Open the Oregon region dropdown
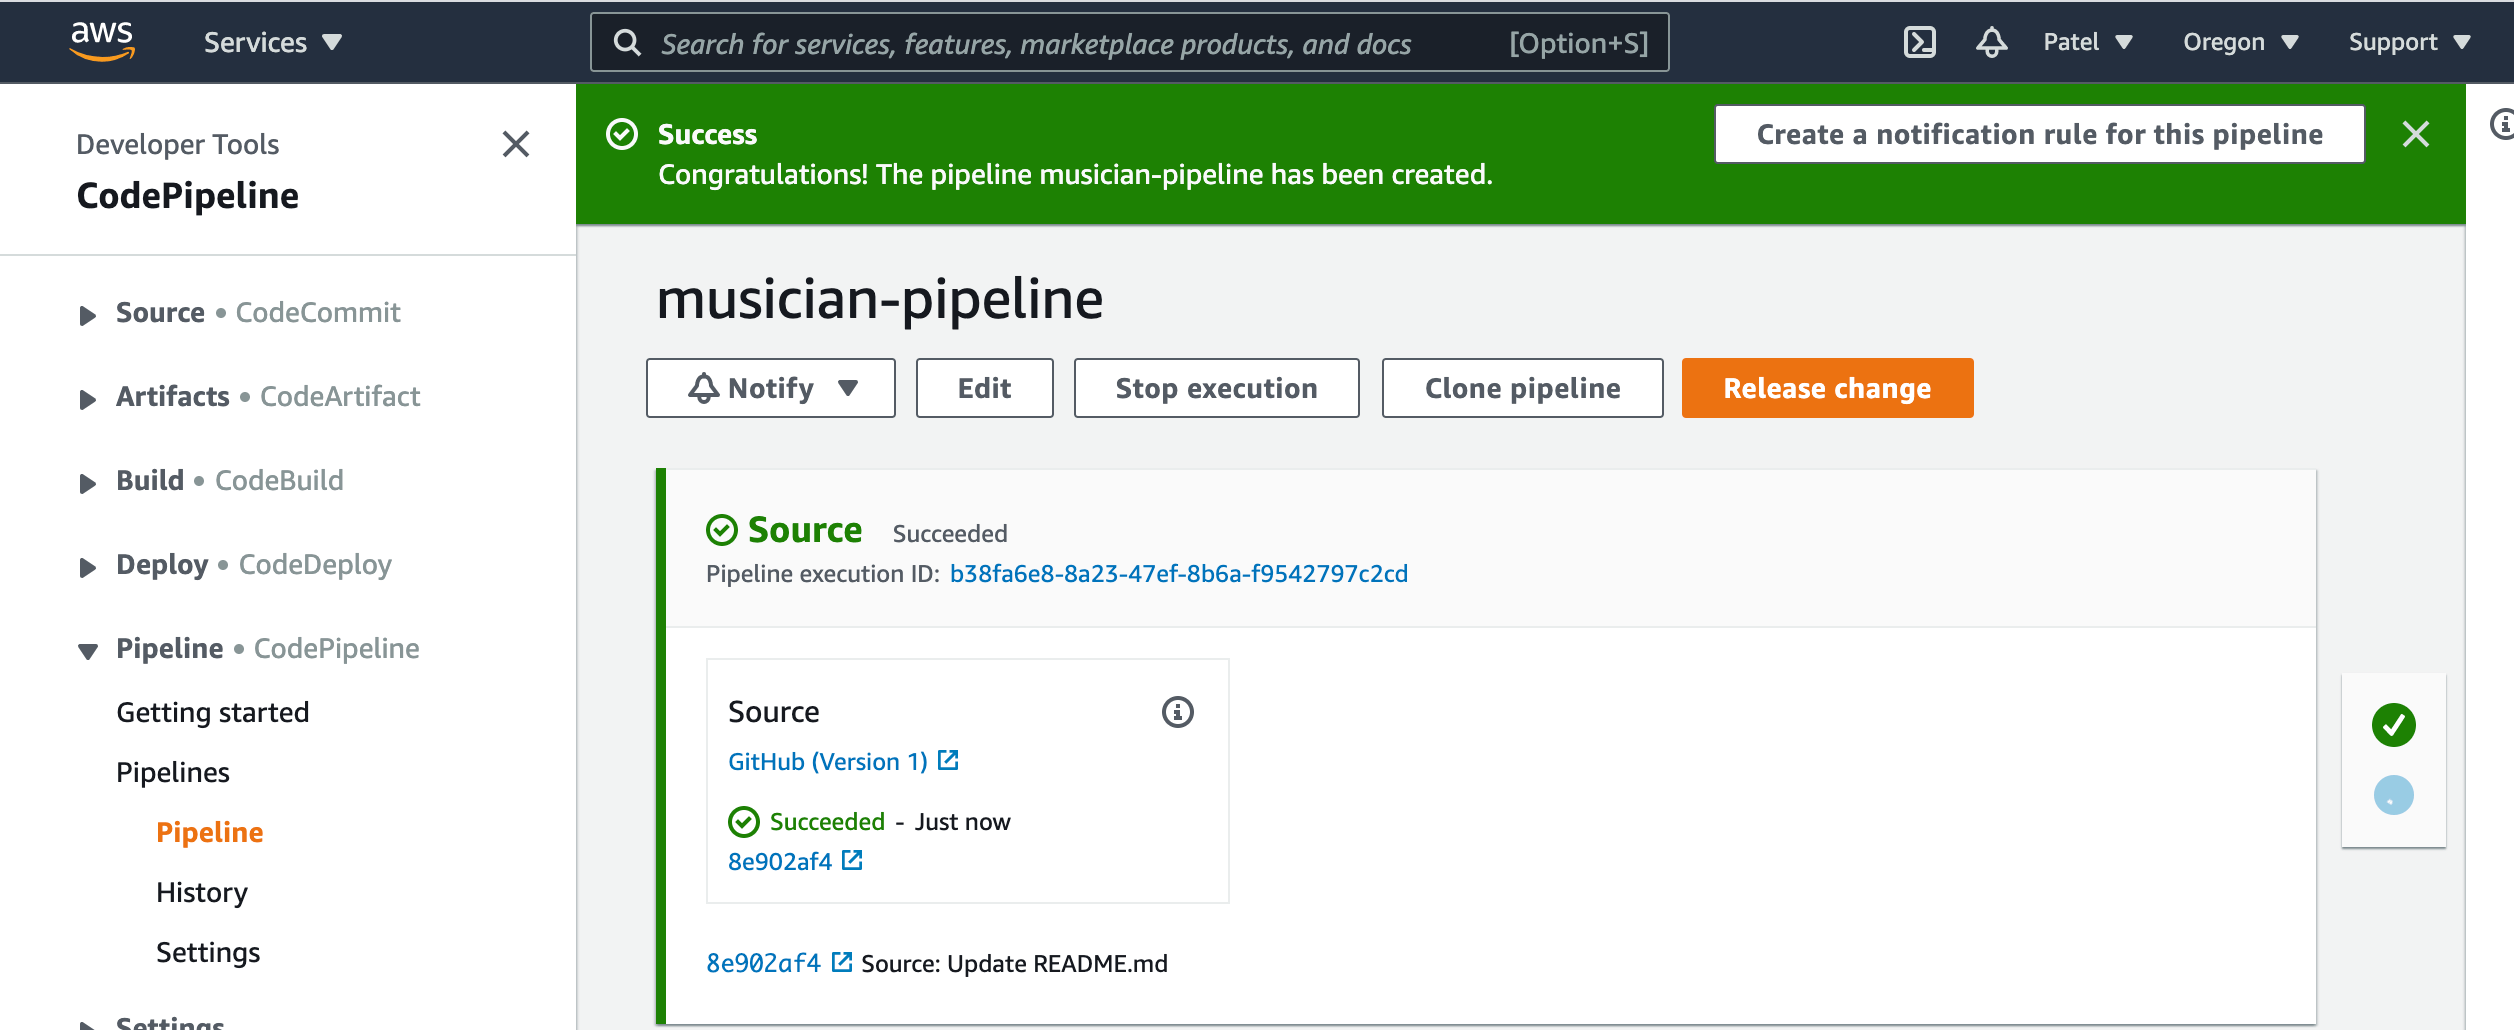This screenshot has width=2514, height=1030. 2241,42
